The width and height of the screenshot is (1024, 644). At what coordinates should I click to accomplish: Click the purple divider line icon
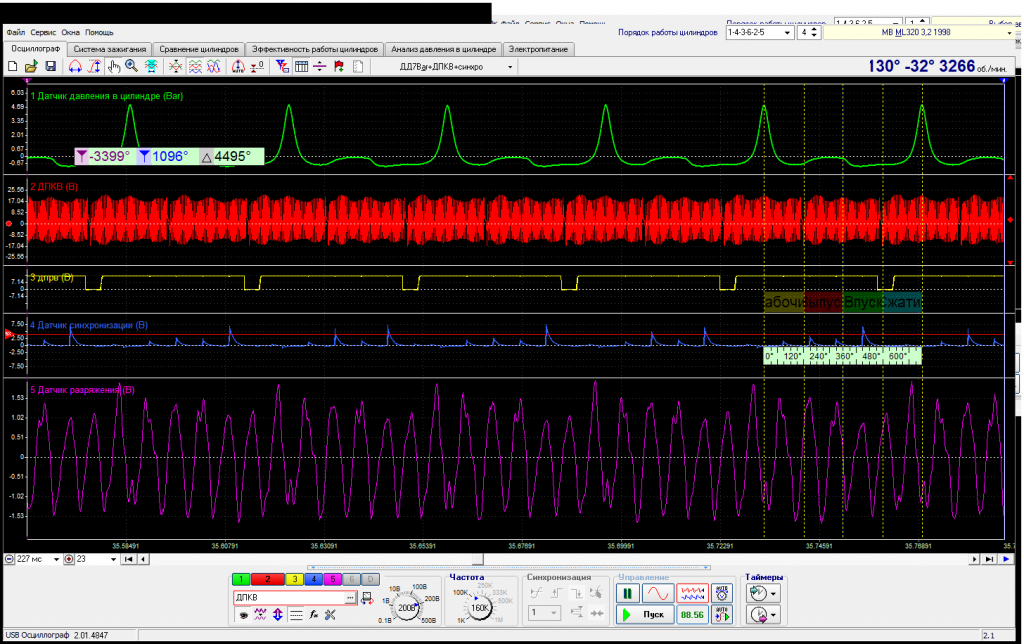coord(319,67)
